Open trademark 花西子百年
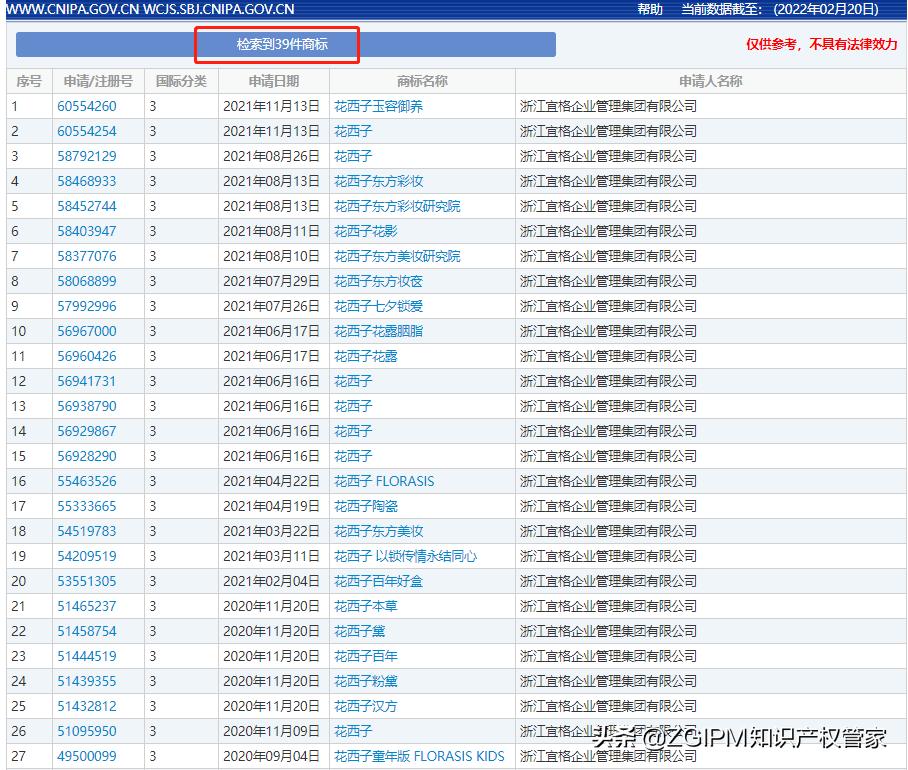This screenshot has width=908, height=770. pos(366,656)
